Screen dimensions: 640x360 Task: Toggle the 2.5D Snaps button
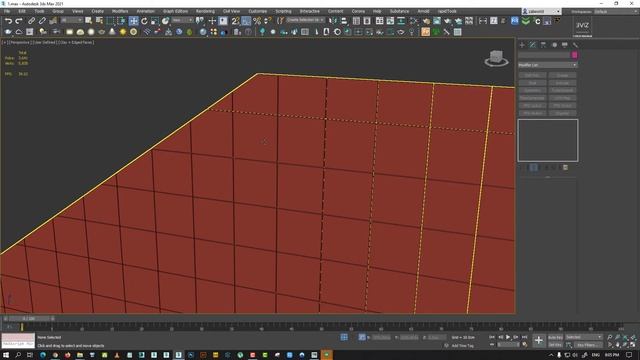coord(236,21)
